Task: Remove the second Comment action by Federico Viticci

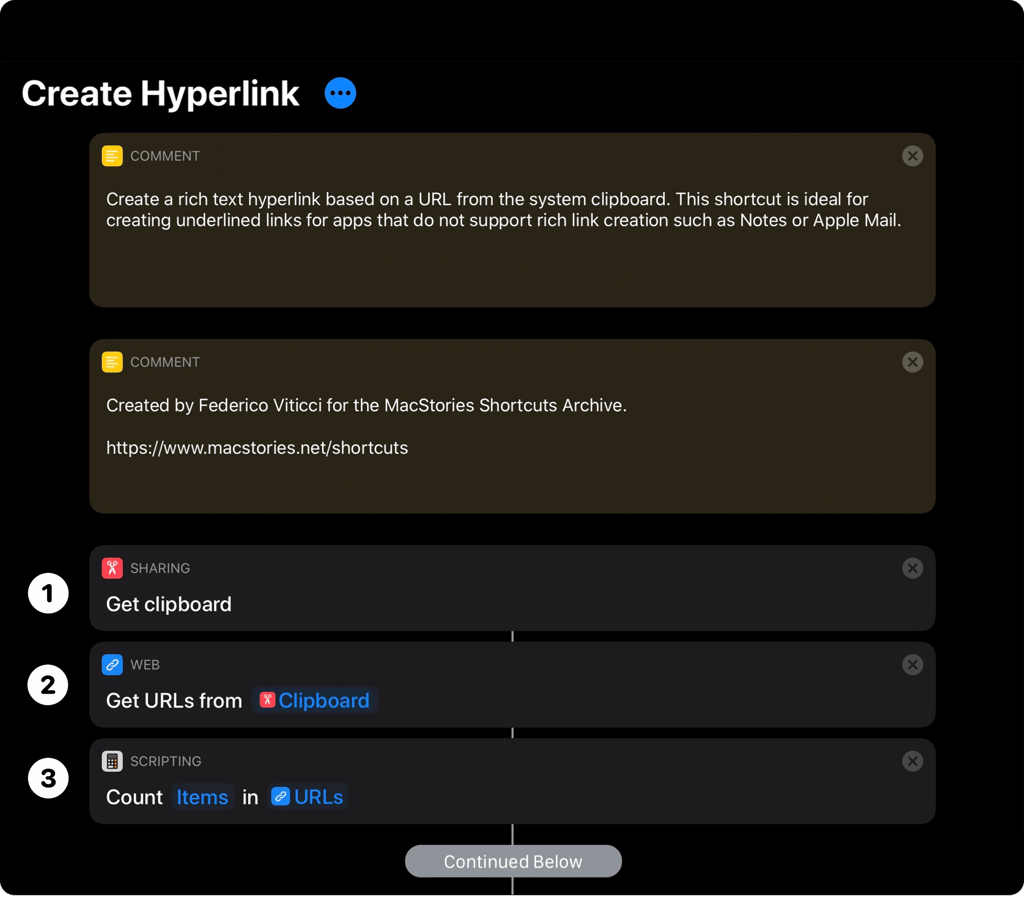Action: (x=912, y=362)
